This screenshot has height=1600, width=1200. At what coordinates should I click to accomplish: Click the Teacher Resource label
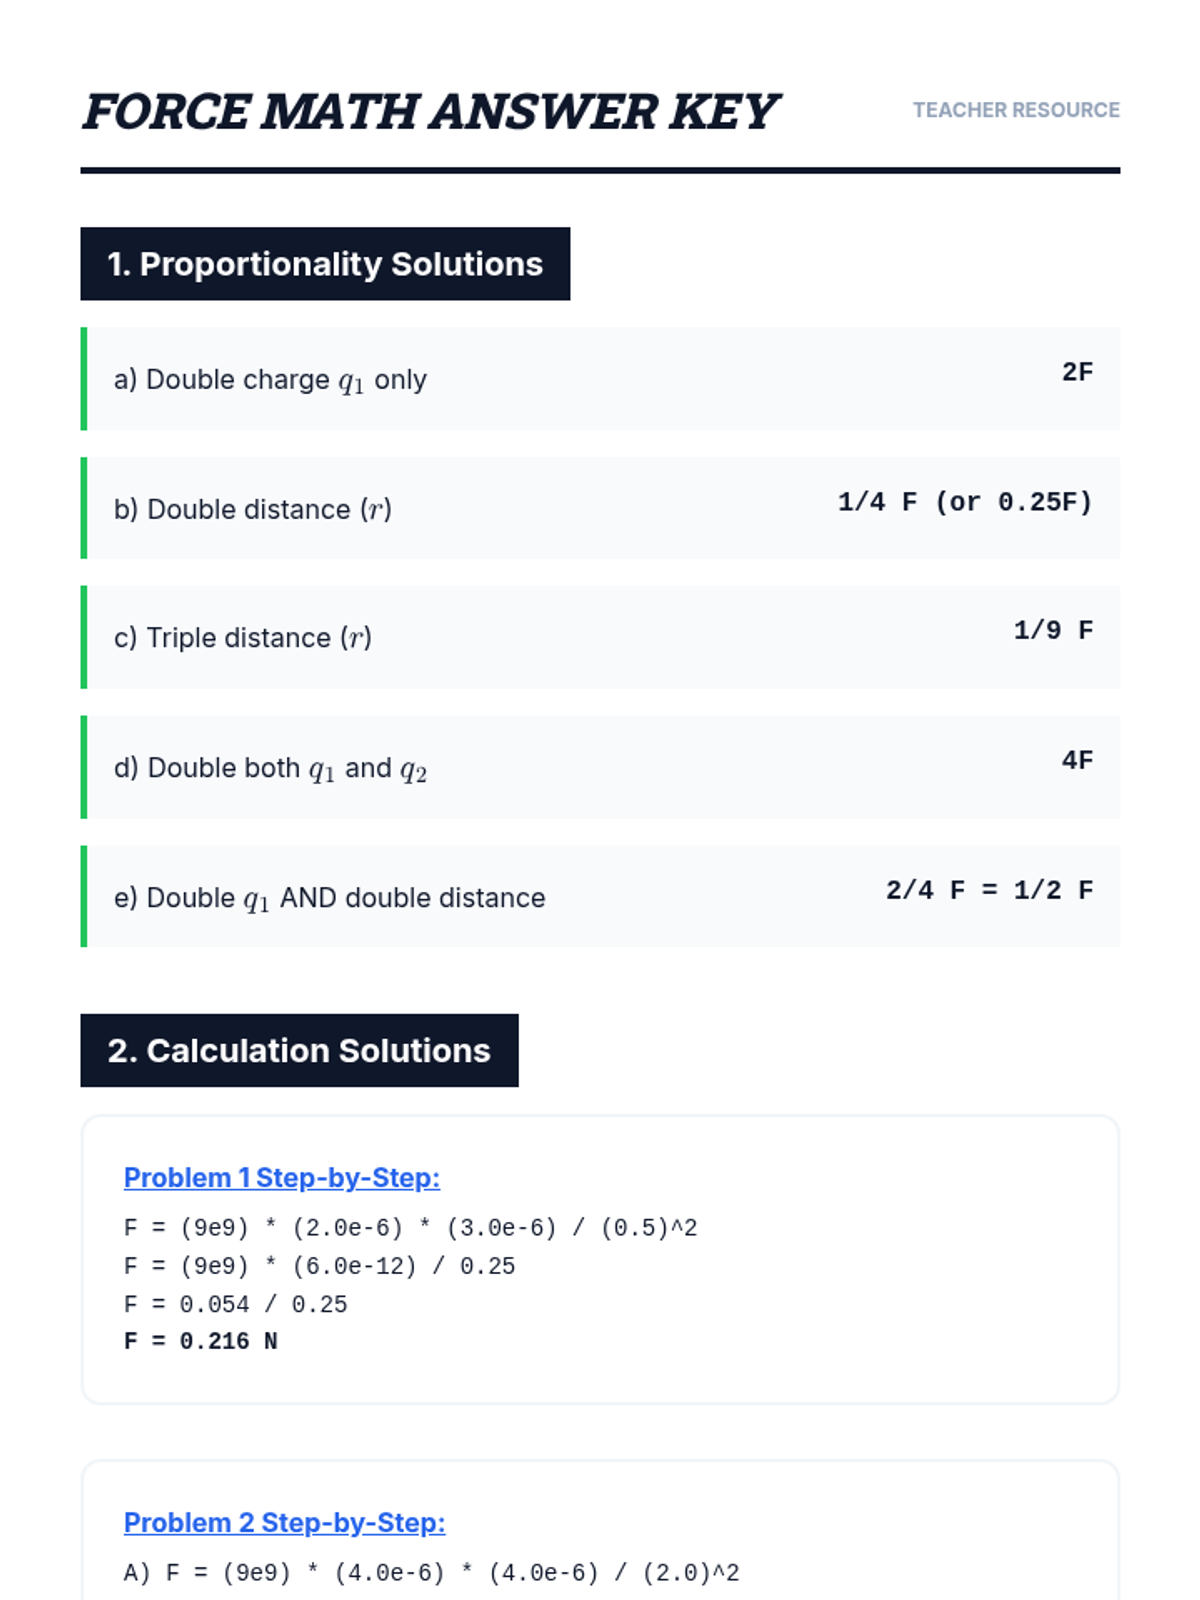point(1016,110)
